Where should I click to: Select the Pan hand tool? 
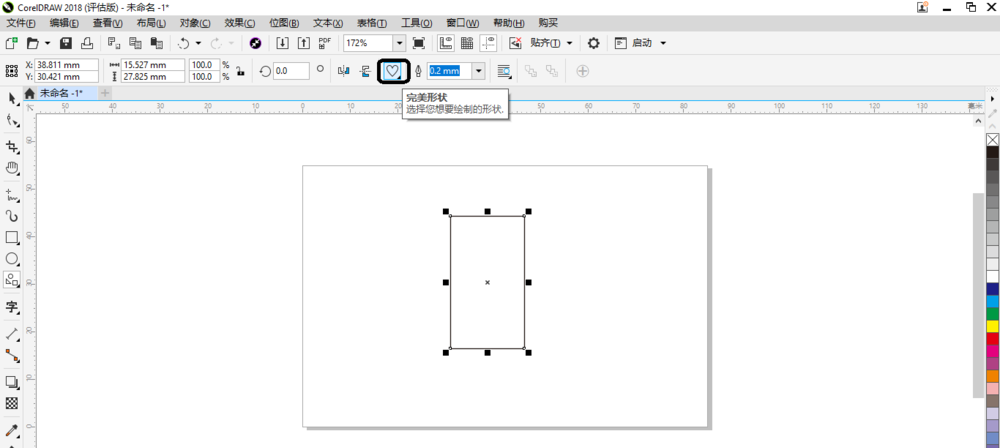(x=11, y=168)
